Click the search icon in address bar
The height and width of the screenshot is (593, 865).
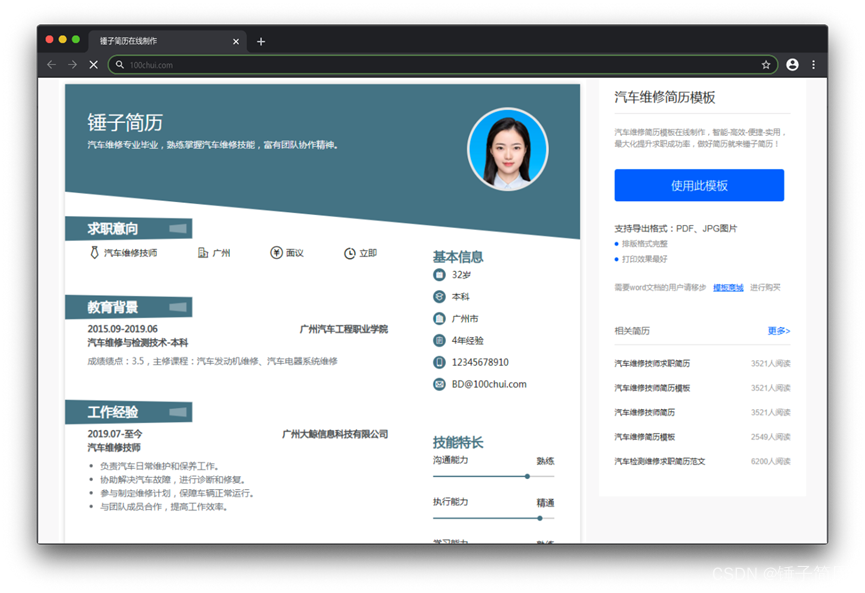pos(120,65)
